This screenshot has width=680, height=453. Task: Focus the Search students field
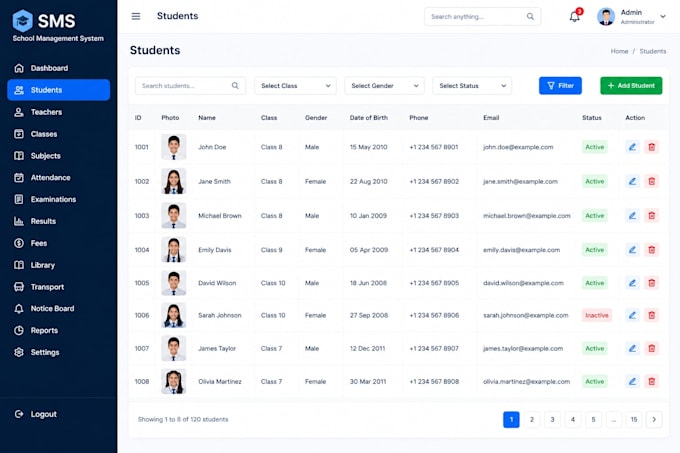(190, 86)
